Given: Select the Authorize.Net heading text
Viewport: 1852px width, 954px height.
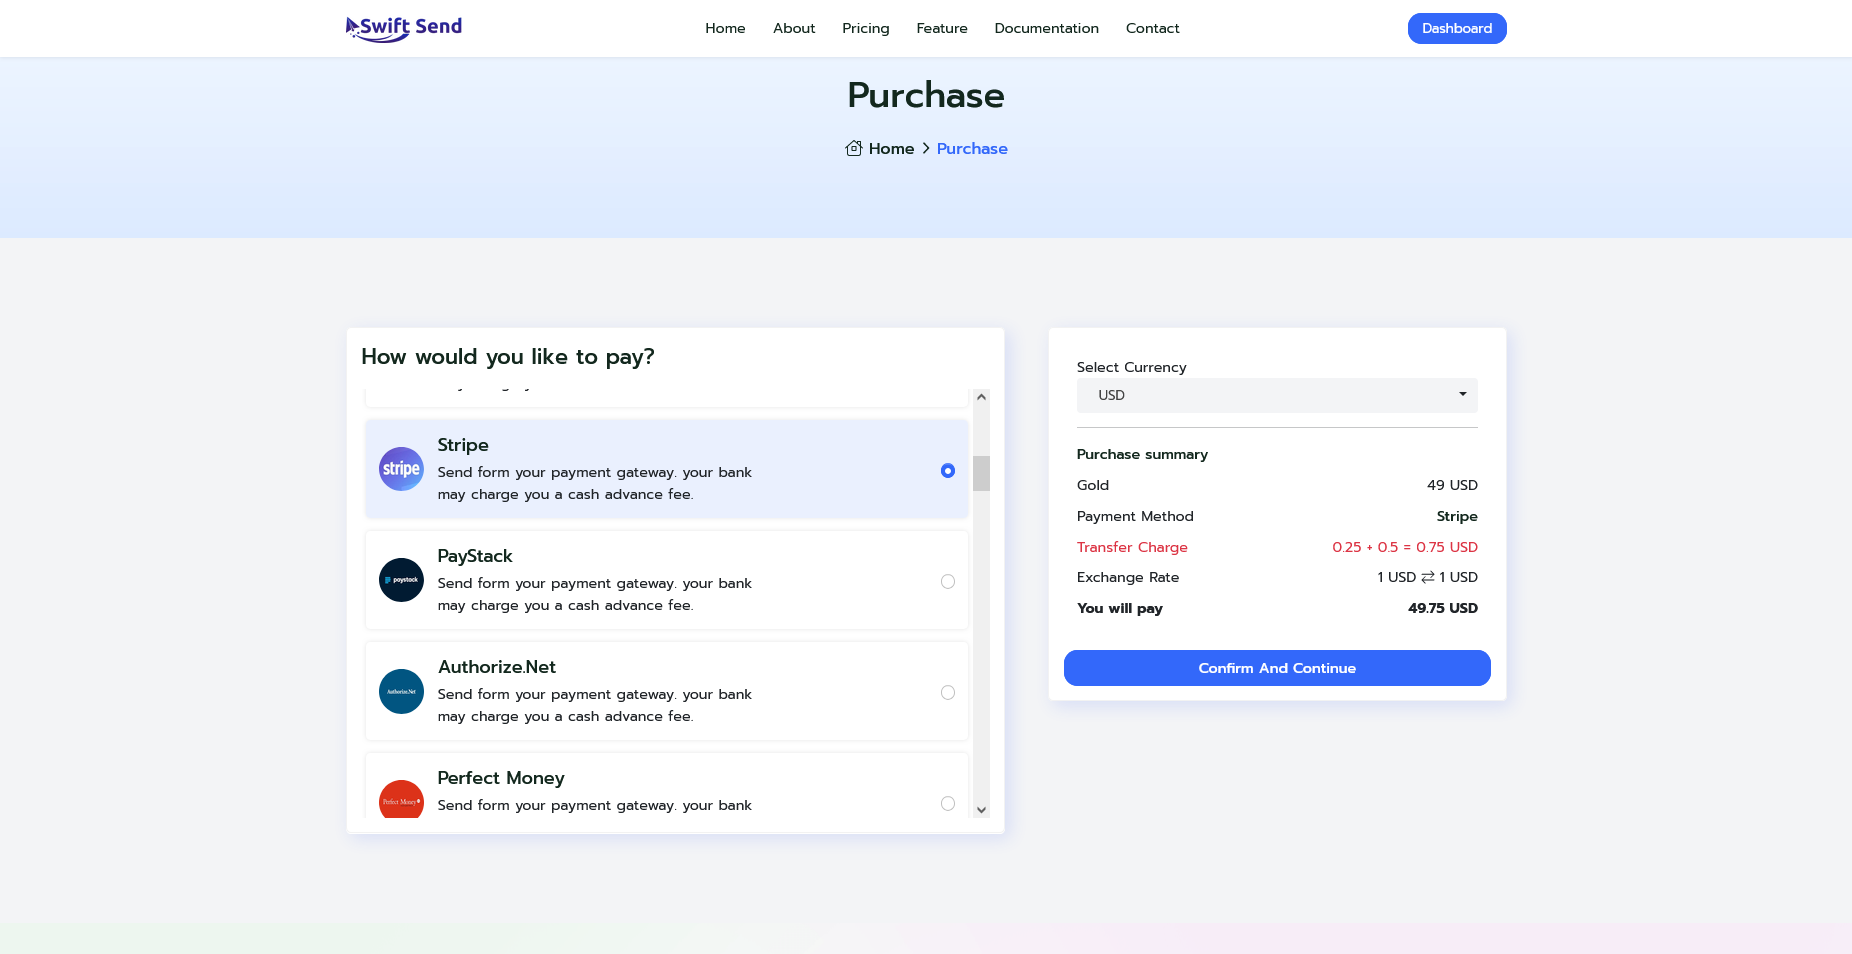Looking at the screenshot, I should click(497, 667).
